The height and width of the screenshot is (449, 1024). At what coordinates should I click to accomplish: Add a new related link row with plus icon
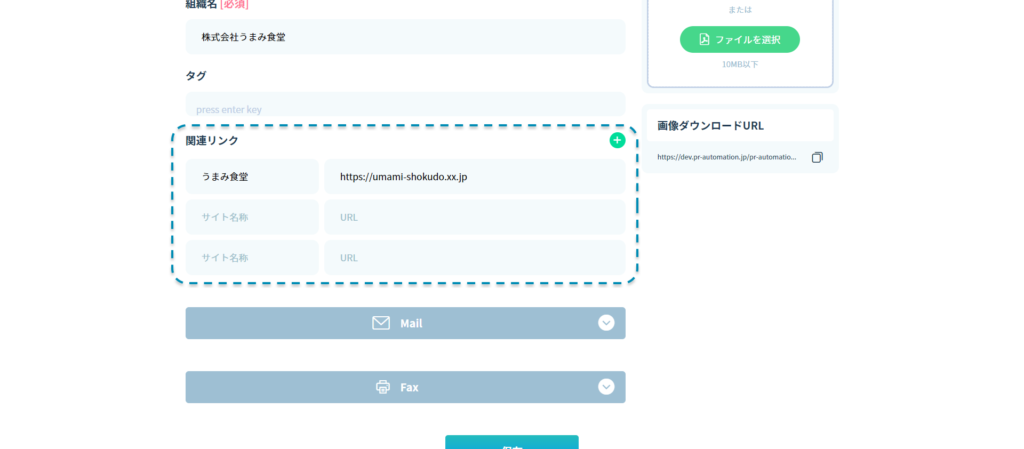coord(617,140)
